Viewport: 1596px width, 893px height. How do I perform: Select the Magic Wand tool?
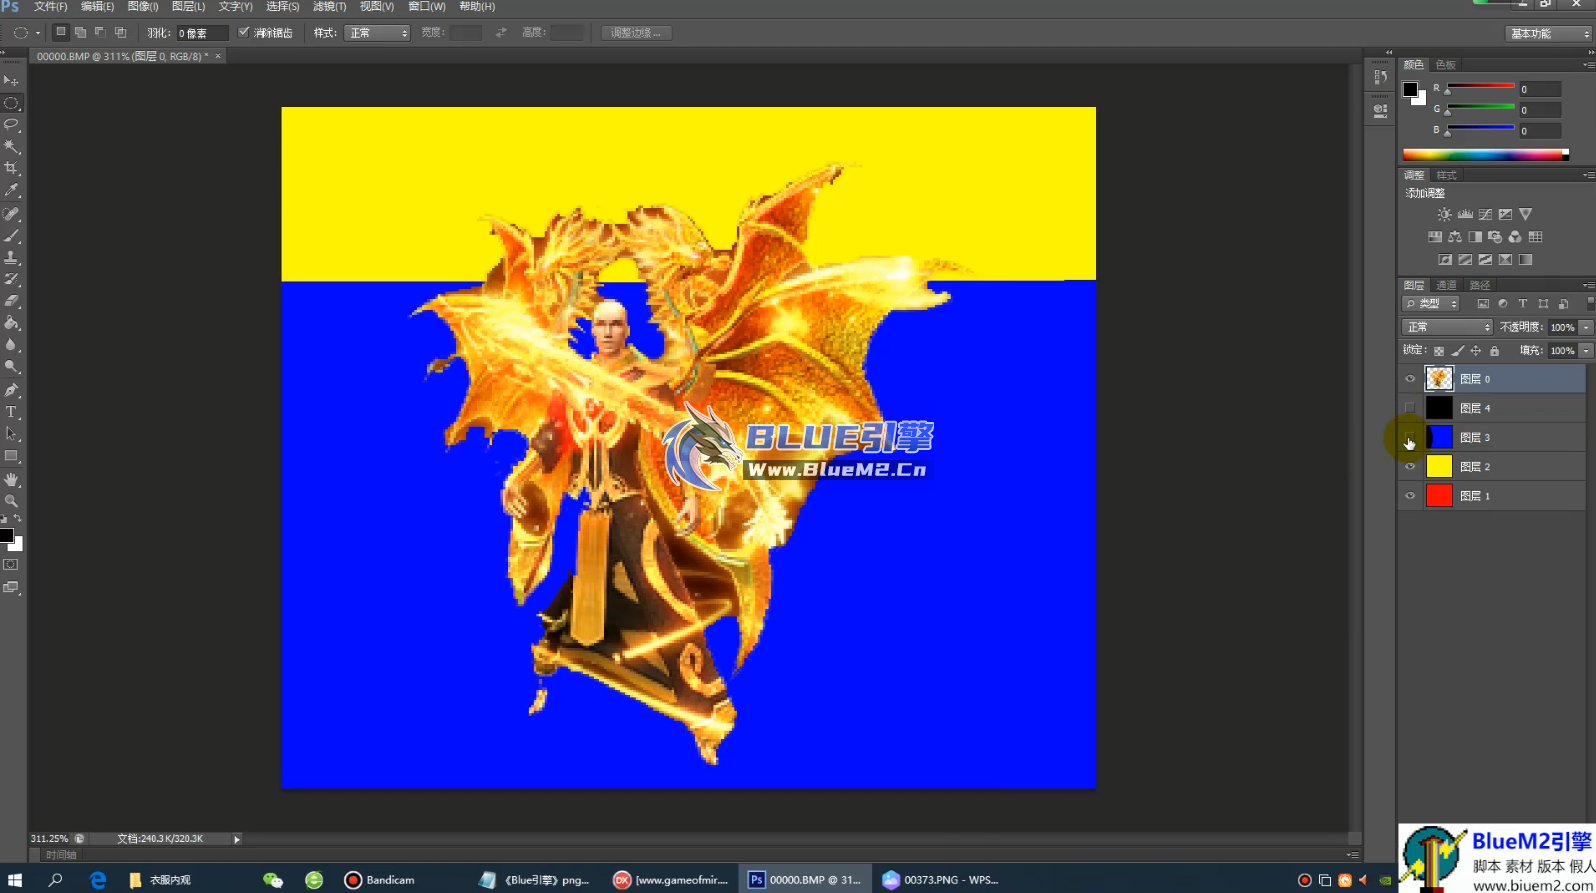coord(11,147)
